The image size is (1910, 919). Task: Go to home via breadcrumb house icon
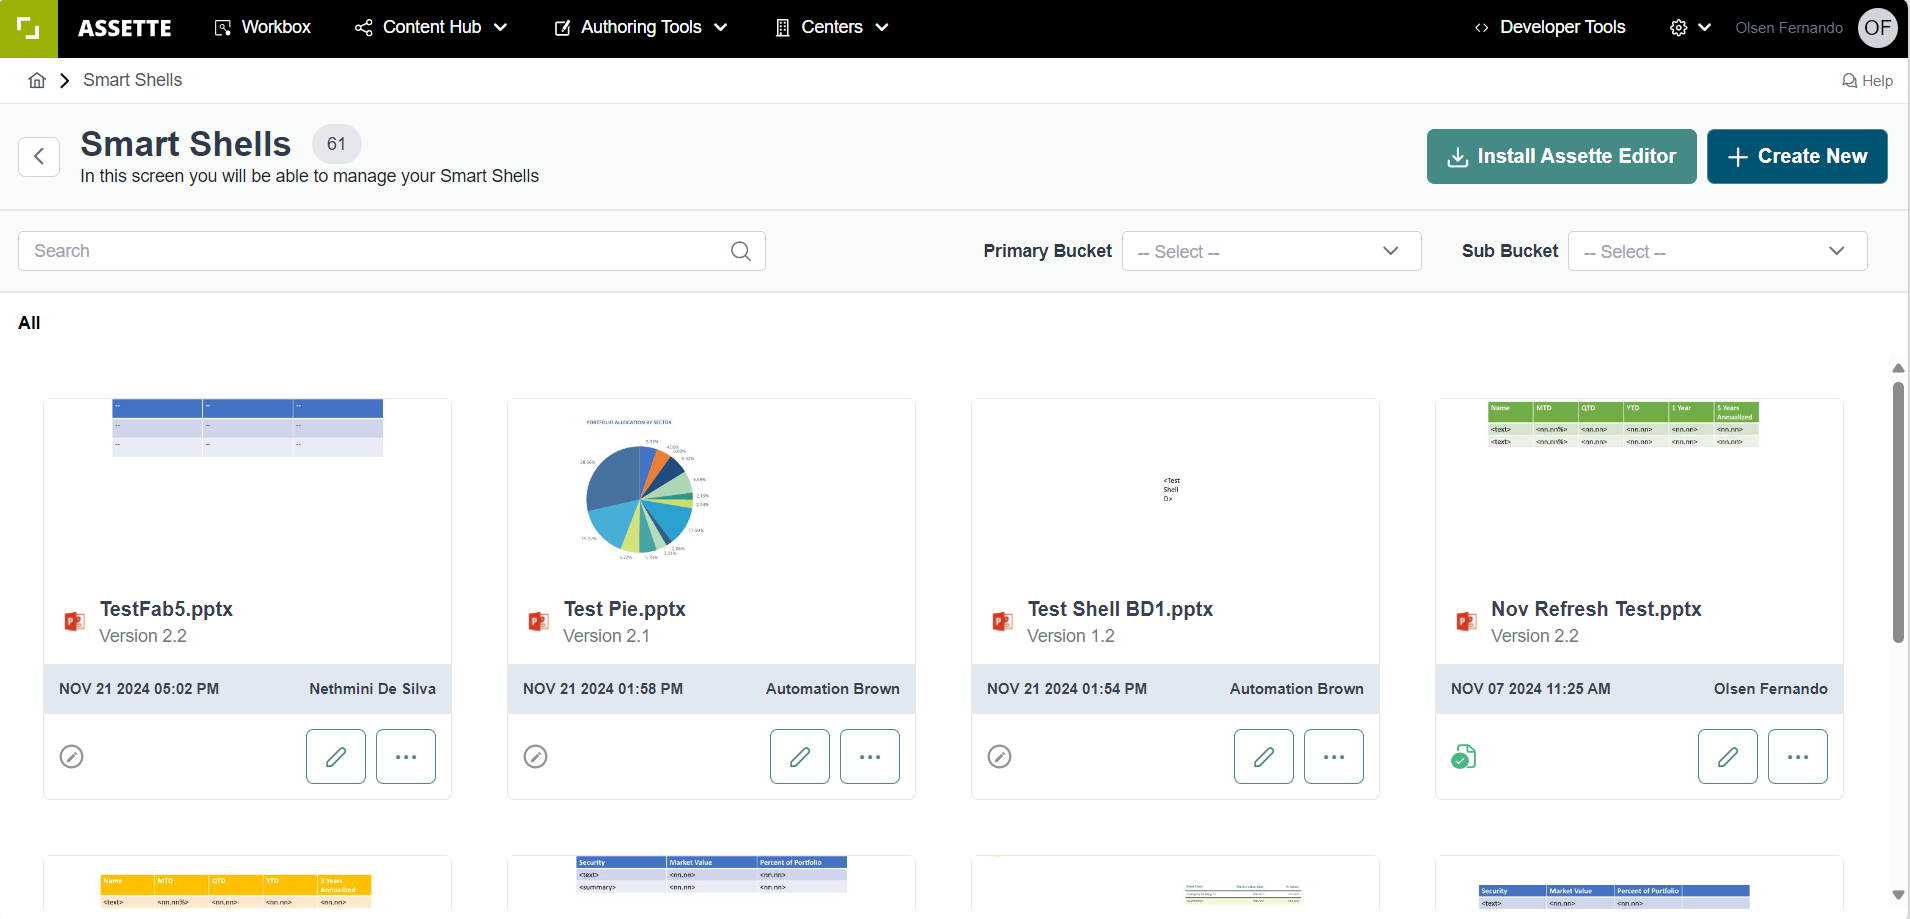(37, 81)
